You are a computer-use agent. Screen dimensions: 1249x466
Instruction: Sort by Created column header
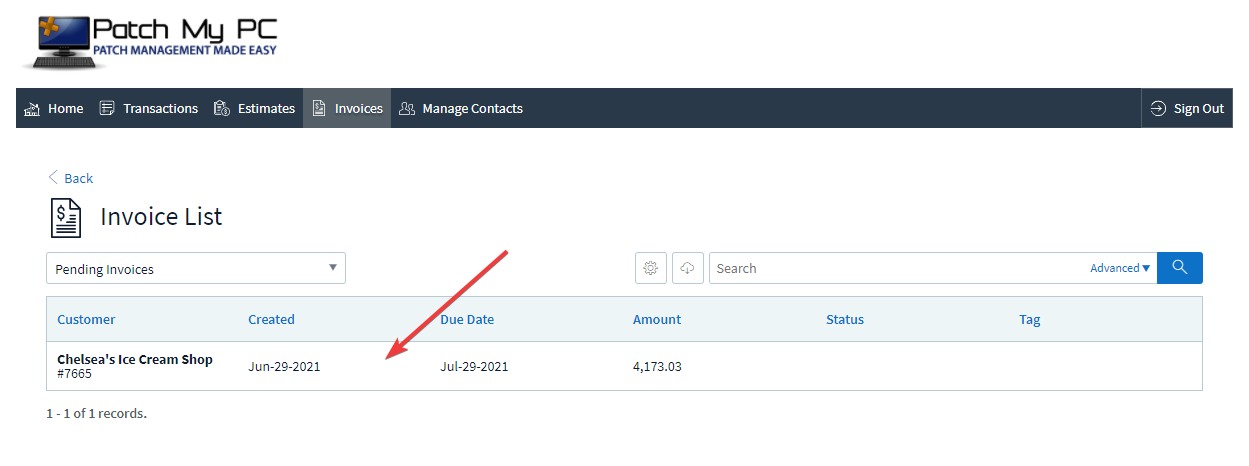pyautogui.click(x=271, y=320)
